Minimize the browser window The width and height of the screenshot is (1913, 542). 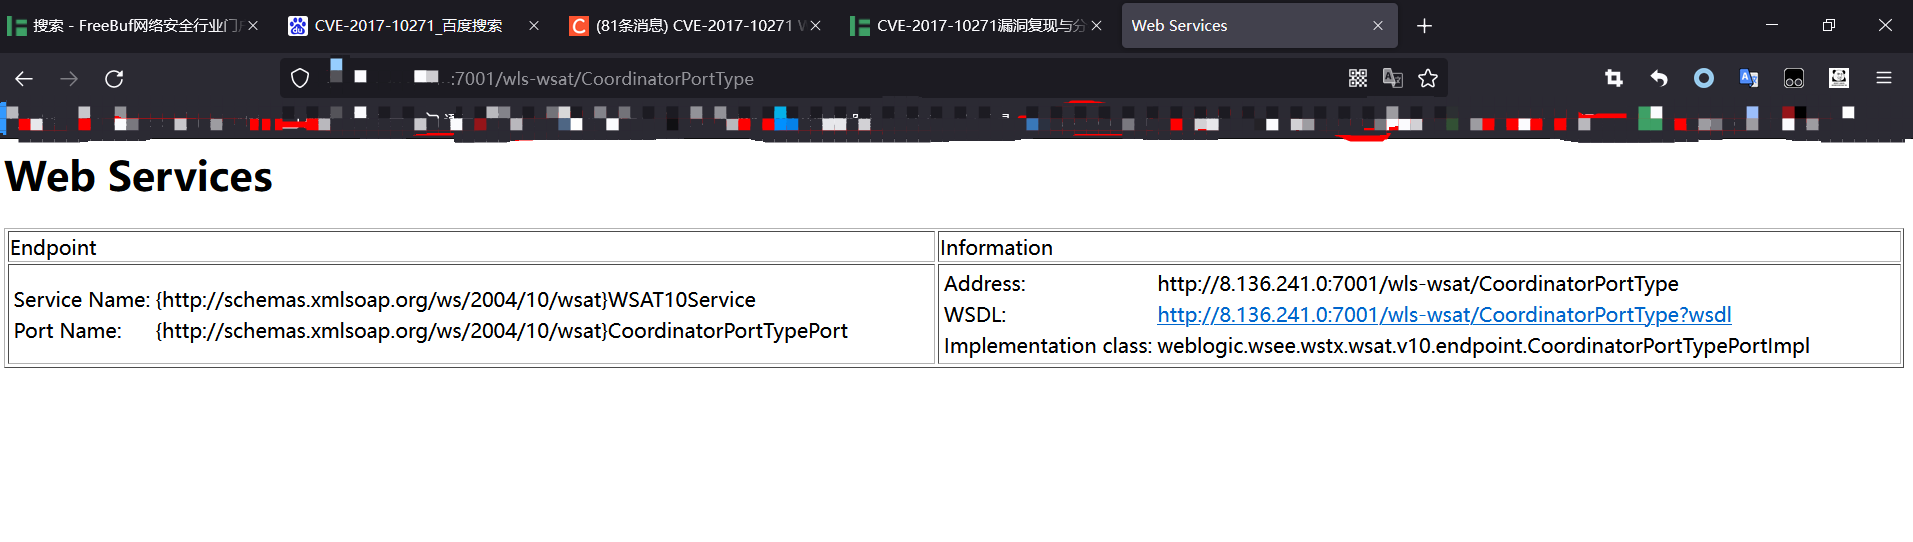click(1772, 25)
